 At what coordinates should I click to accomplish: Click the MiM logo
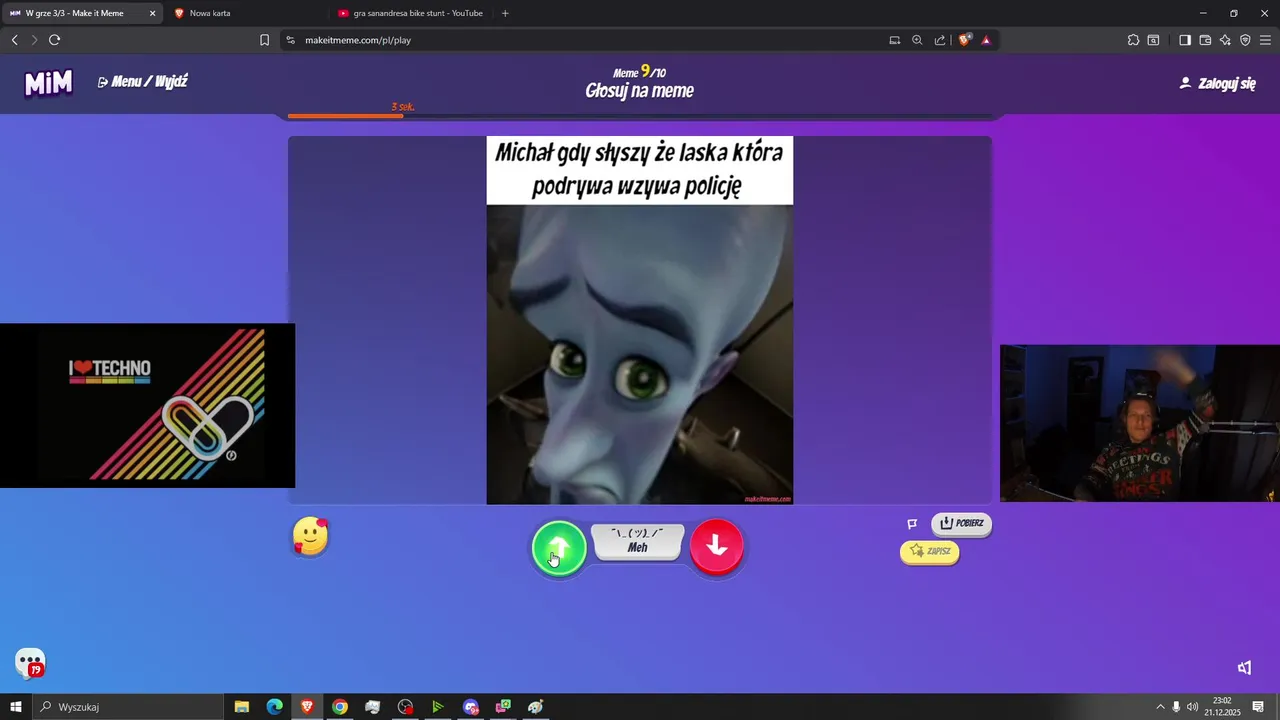click(x=48, y=83)
